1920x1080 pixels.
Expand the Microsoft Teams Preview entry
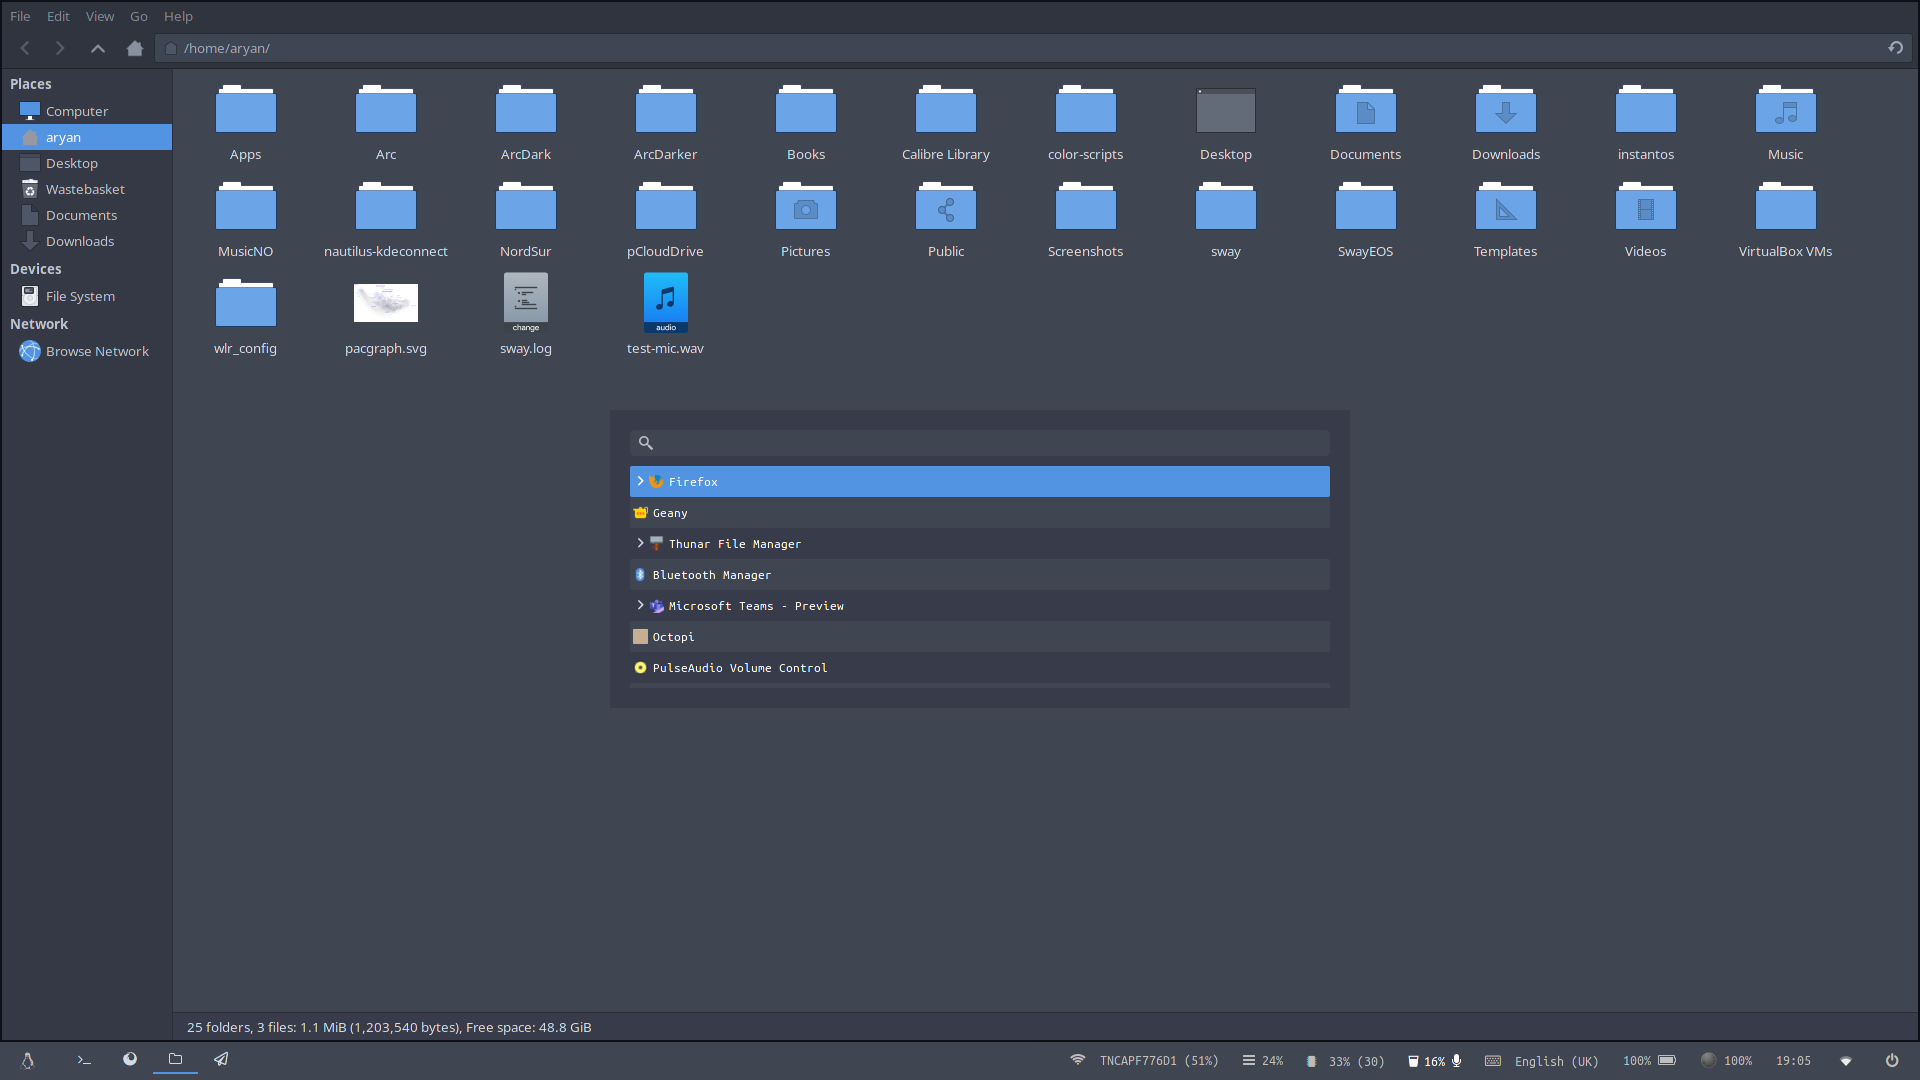click(x=640, y=605)
